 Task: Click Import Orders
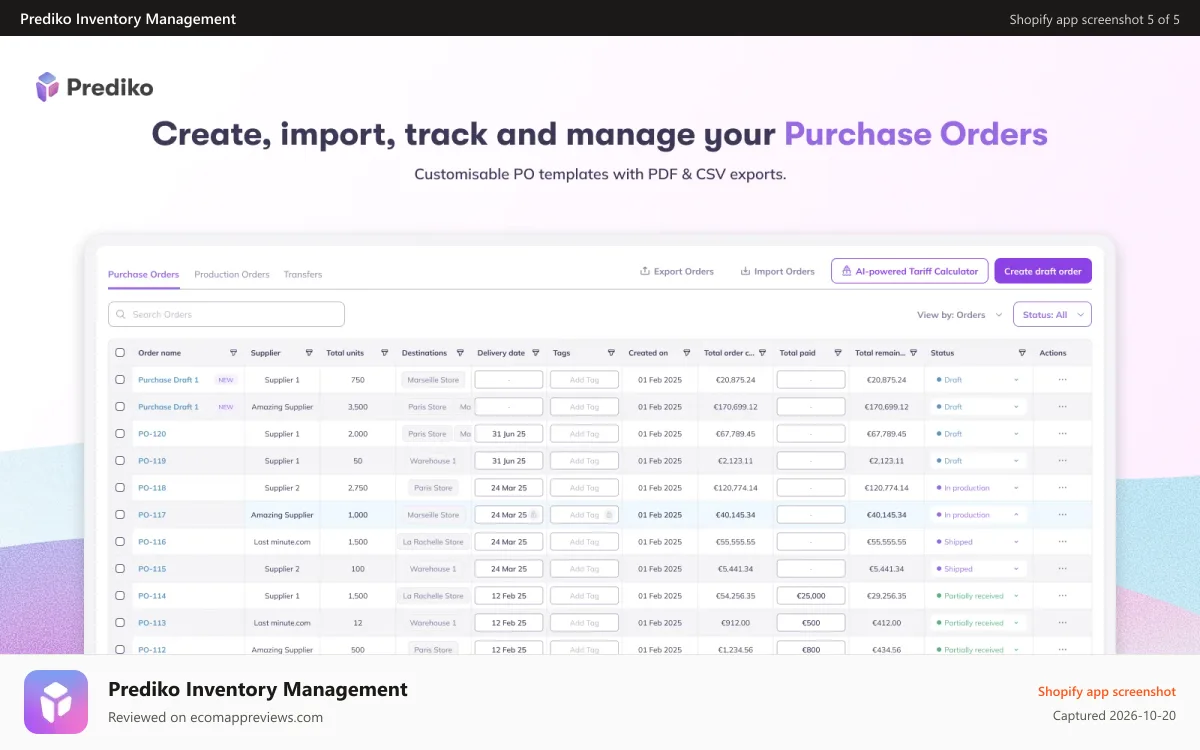(778, 271)
